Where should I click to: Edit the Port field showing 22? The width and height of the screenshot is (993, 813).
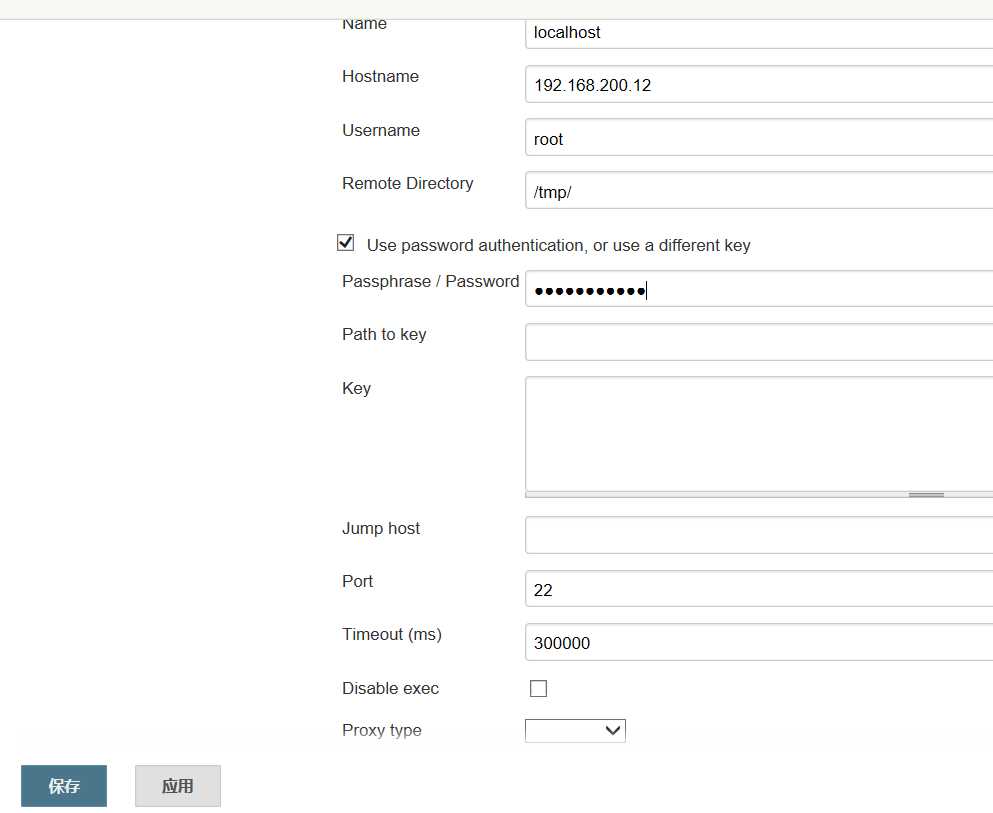759,589
